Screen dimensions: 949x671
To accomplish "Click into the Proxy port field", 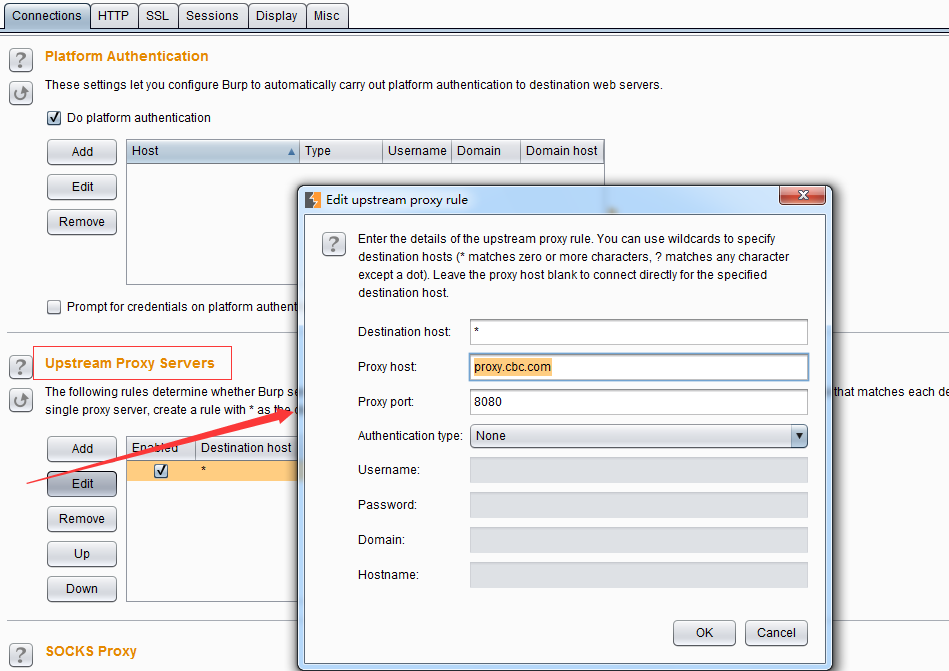I will [x=638, y=402].
